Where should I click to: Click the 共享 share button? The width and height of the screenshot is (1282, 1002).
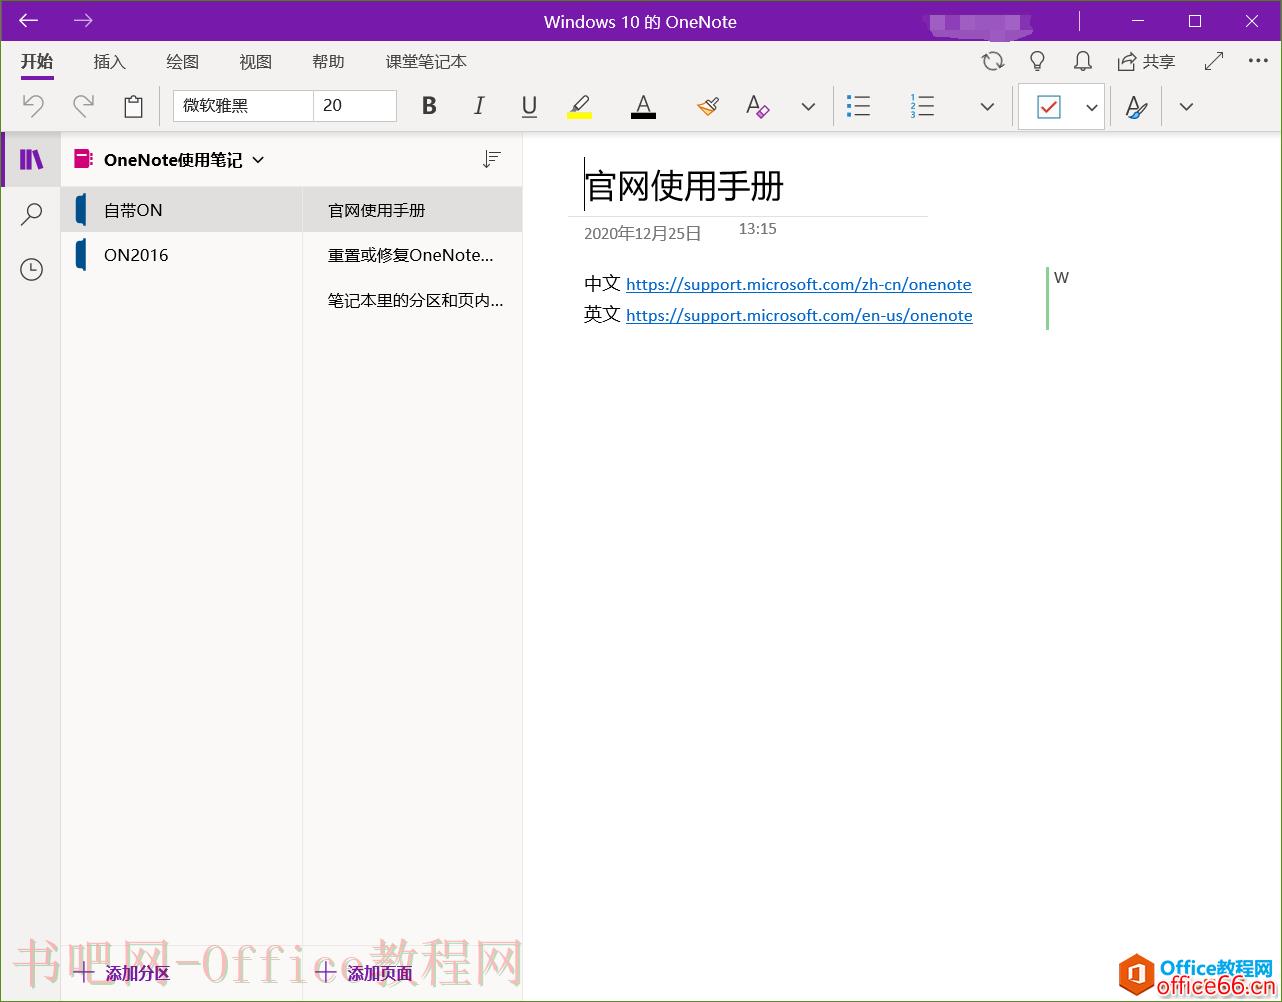click(x=1146, y=61)
